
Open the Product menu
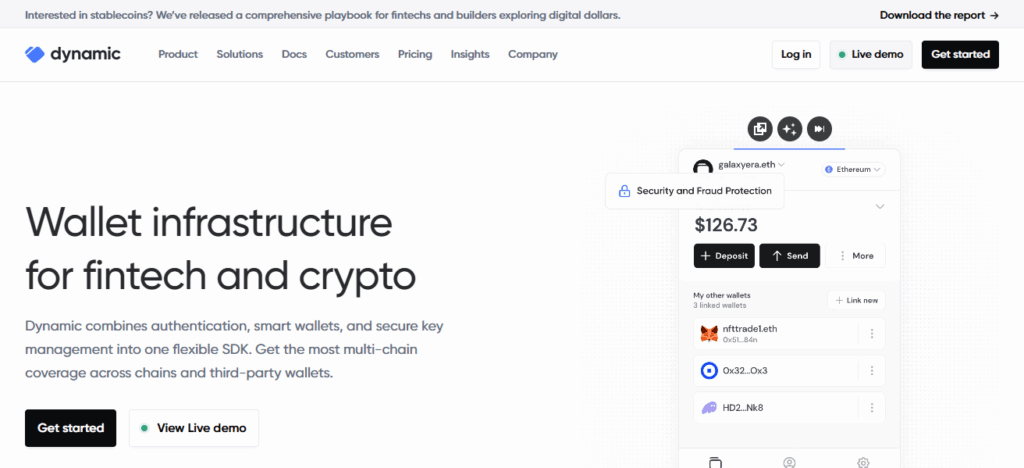pos(178,54)
